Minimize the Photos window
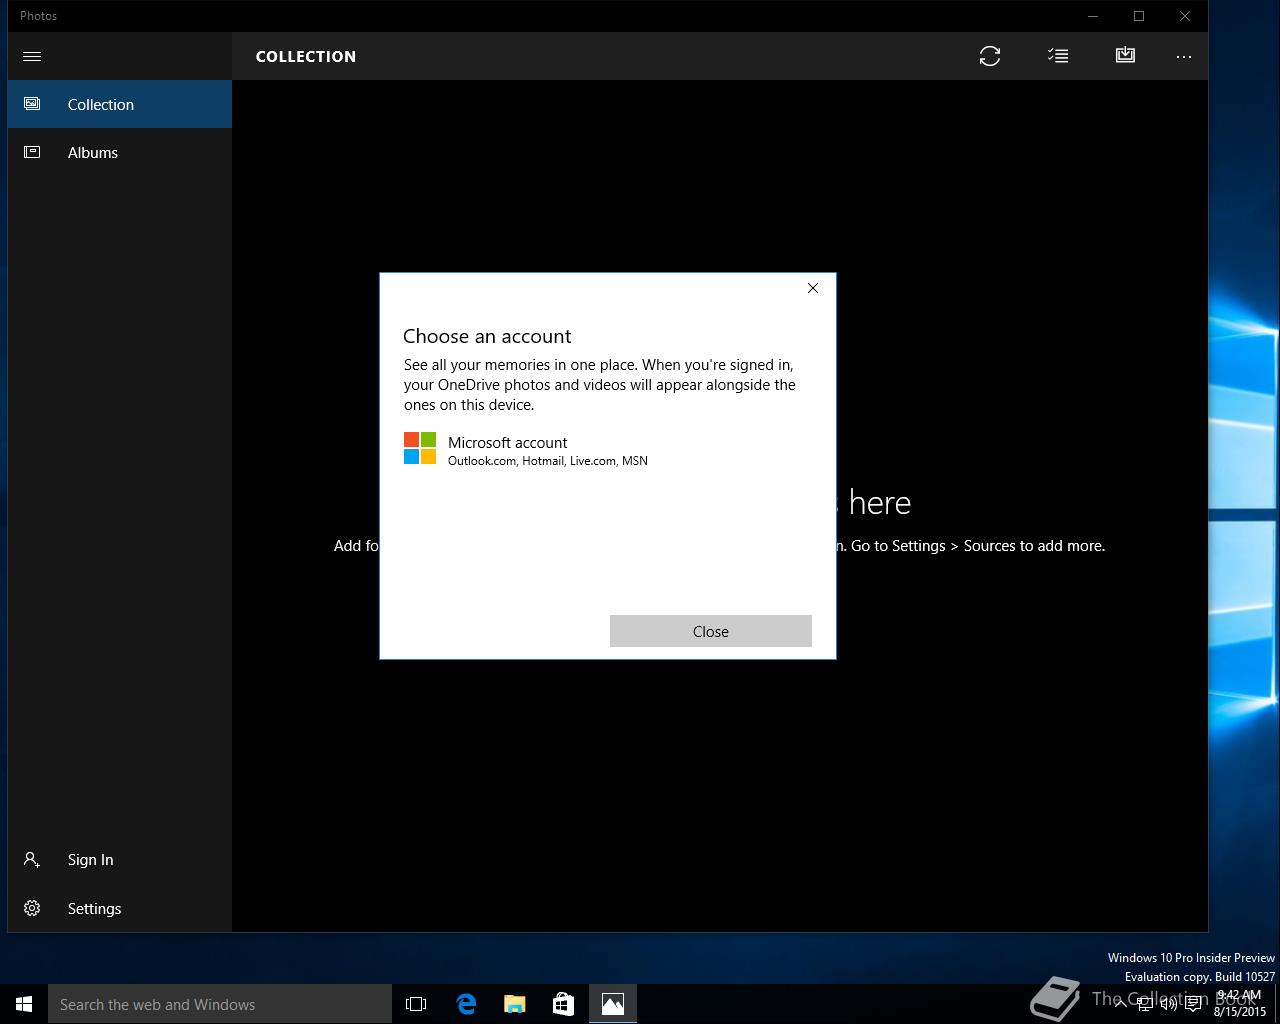The image size is (1280, 1024). click(x=1093, y=16)
